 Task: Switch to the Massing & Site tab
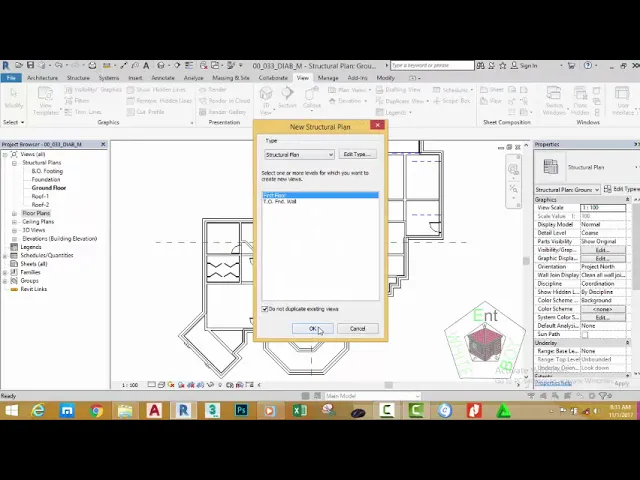[231, 78]
